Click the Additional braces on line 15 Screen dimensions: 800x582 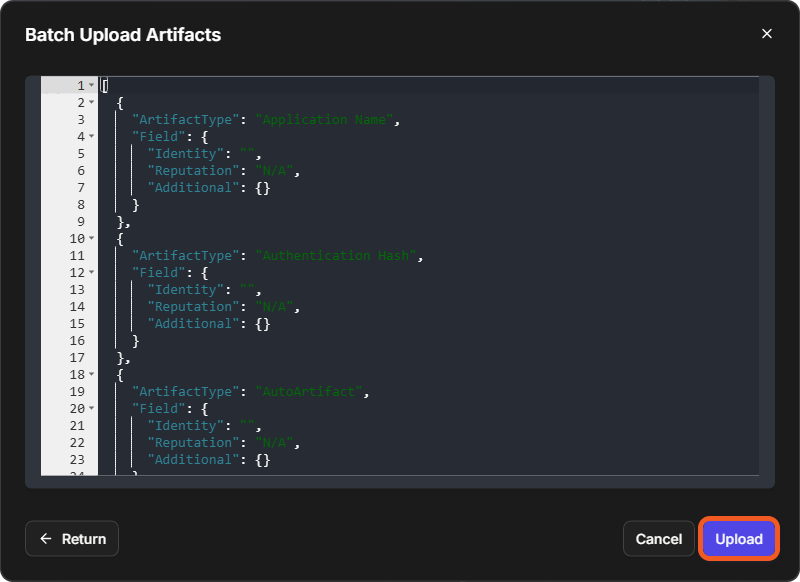(262, 324)
